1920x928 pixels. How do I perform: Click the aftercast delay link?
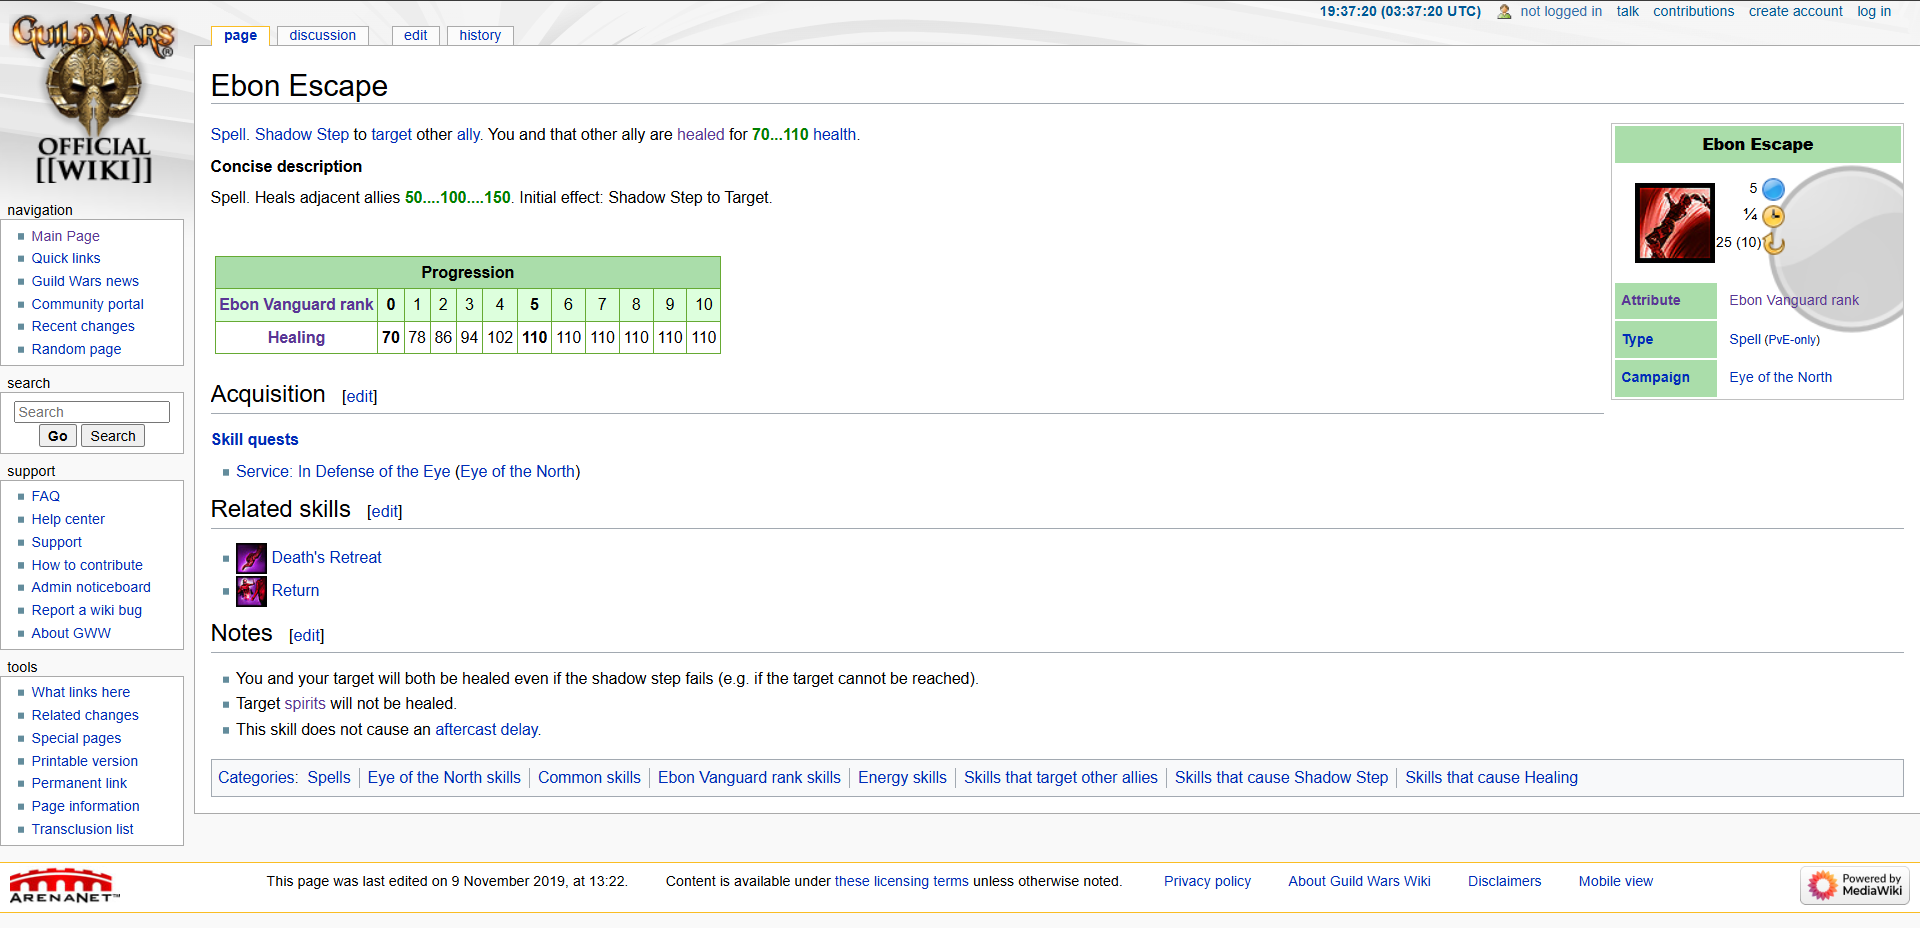click(x=487, y=729)
